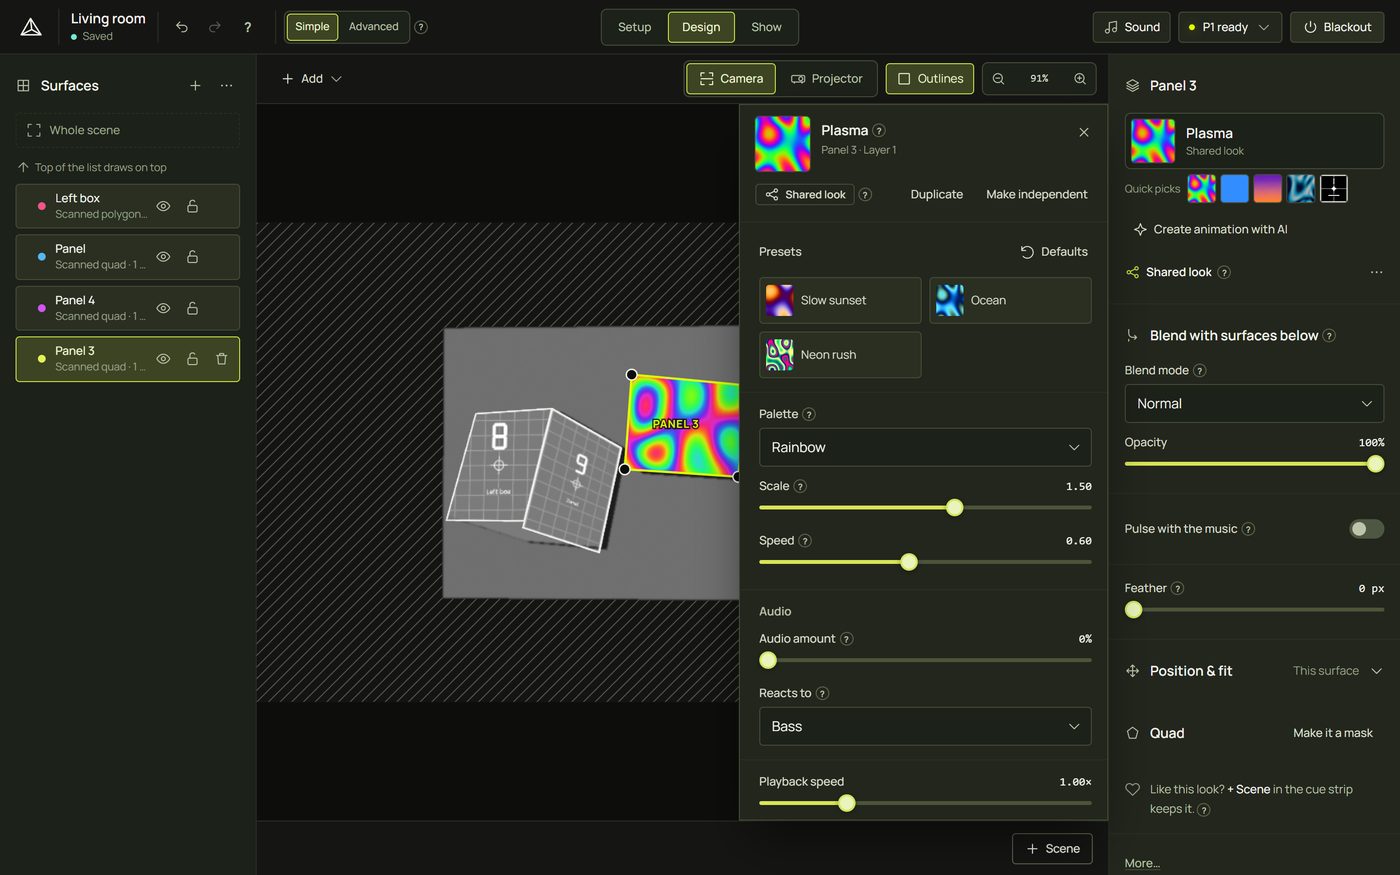The image size is (1400, 875).
Task: Zoom in the canvas view
Action: pos(1080,79)
